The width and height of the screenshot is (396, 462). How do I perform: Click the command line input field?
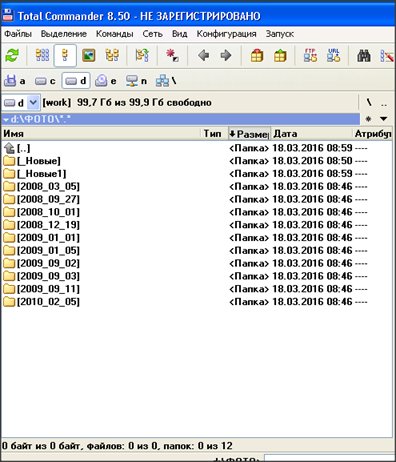[330, 458]
